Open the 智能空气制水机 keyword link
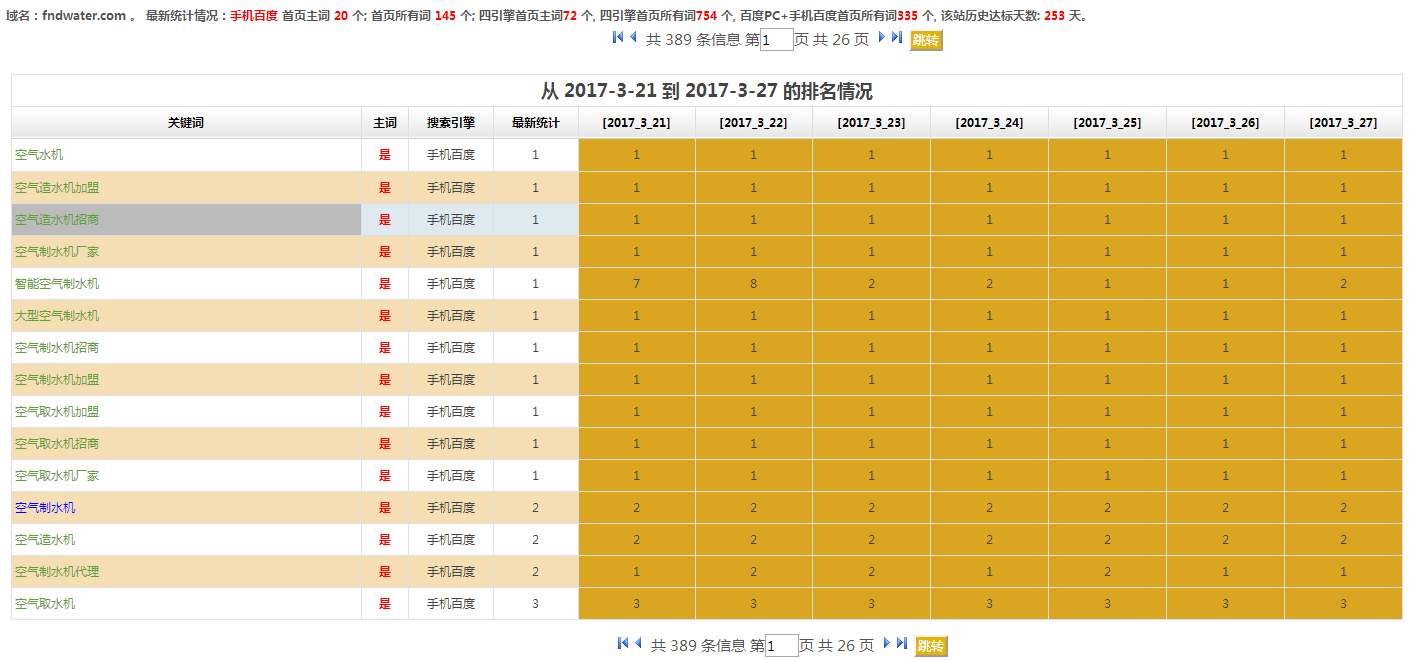Screen dimensions: 1414x660 (x=57, y=283)
